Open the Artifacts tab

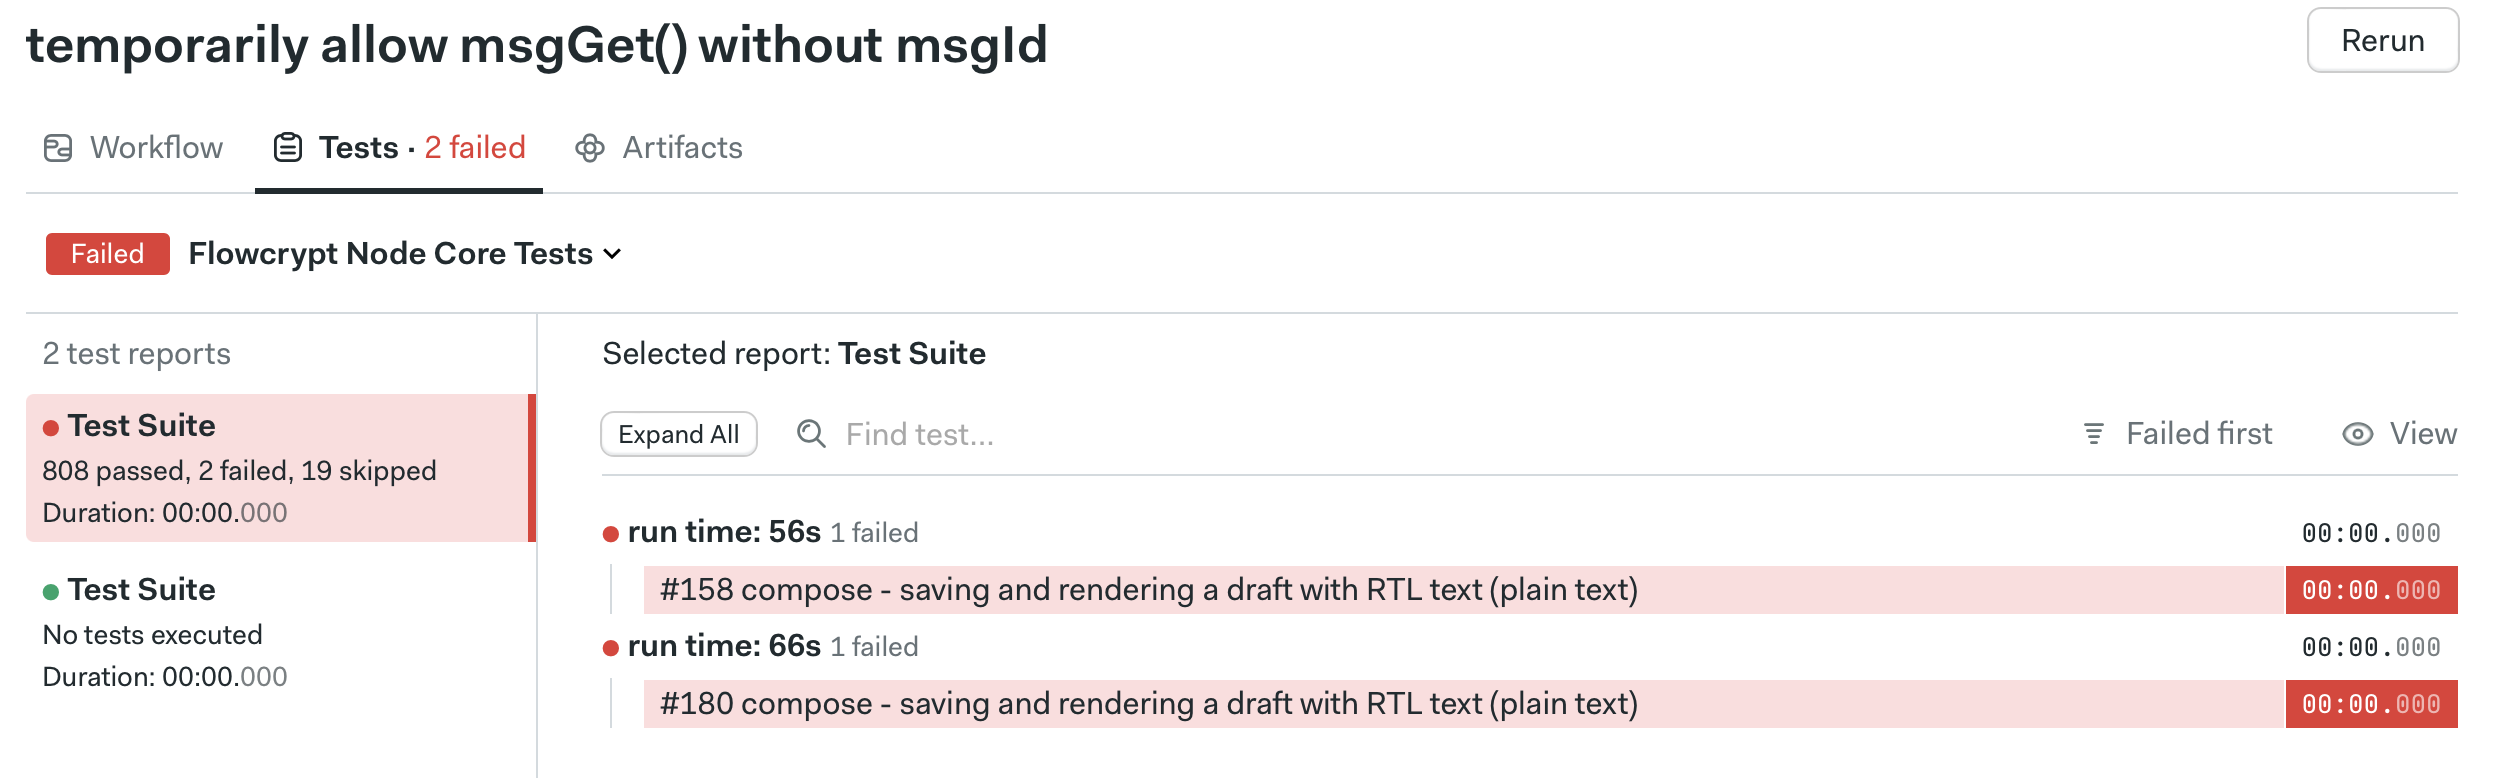point(682,148)
